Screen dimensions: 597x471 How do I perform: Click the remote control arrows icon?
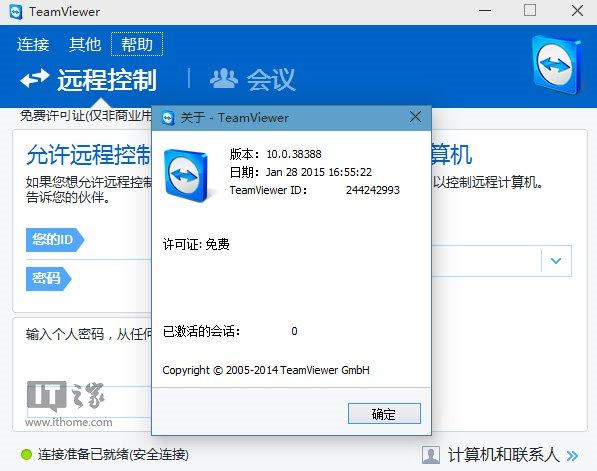coord(35,78)
